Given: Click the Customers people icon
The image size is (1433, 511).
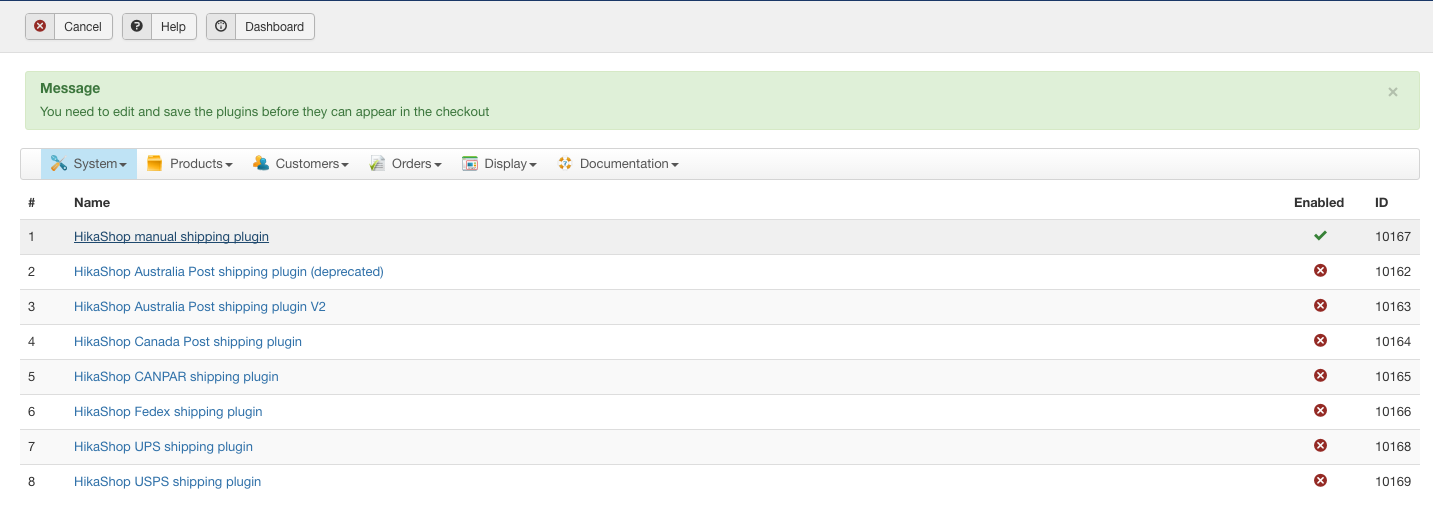Looking at the screenshot, I should pyautogui.click(x=261, y=164).
